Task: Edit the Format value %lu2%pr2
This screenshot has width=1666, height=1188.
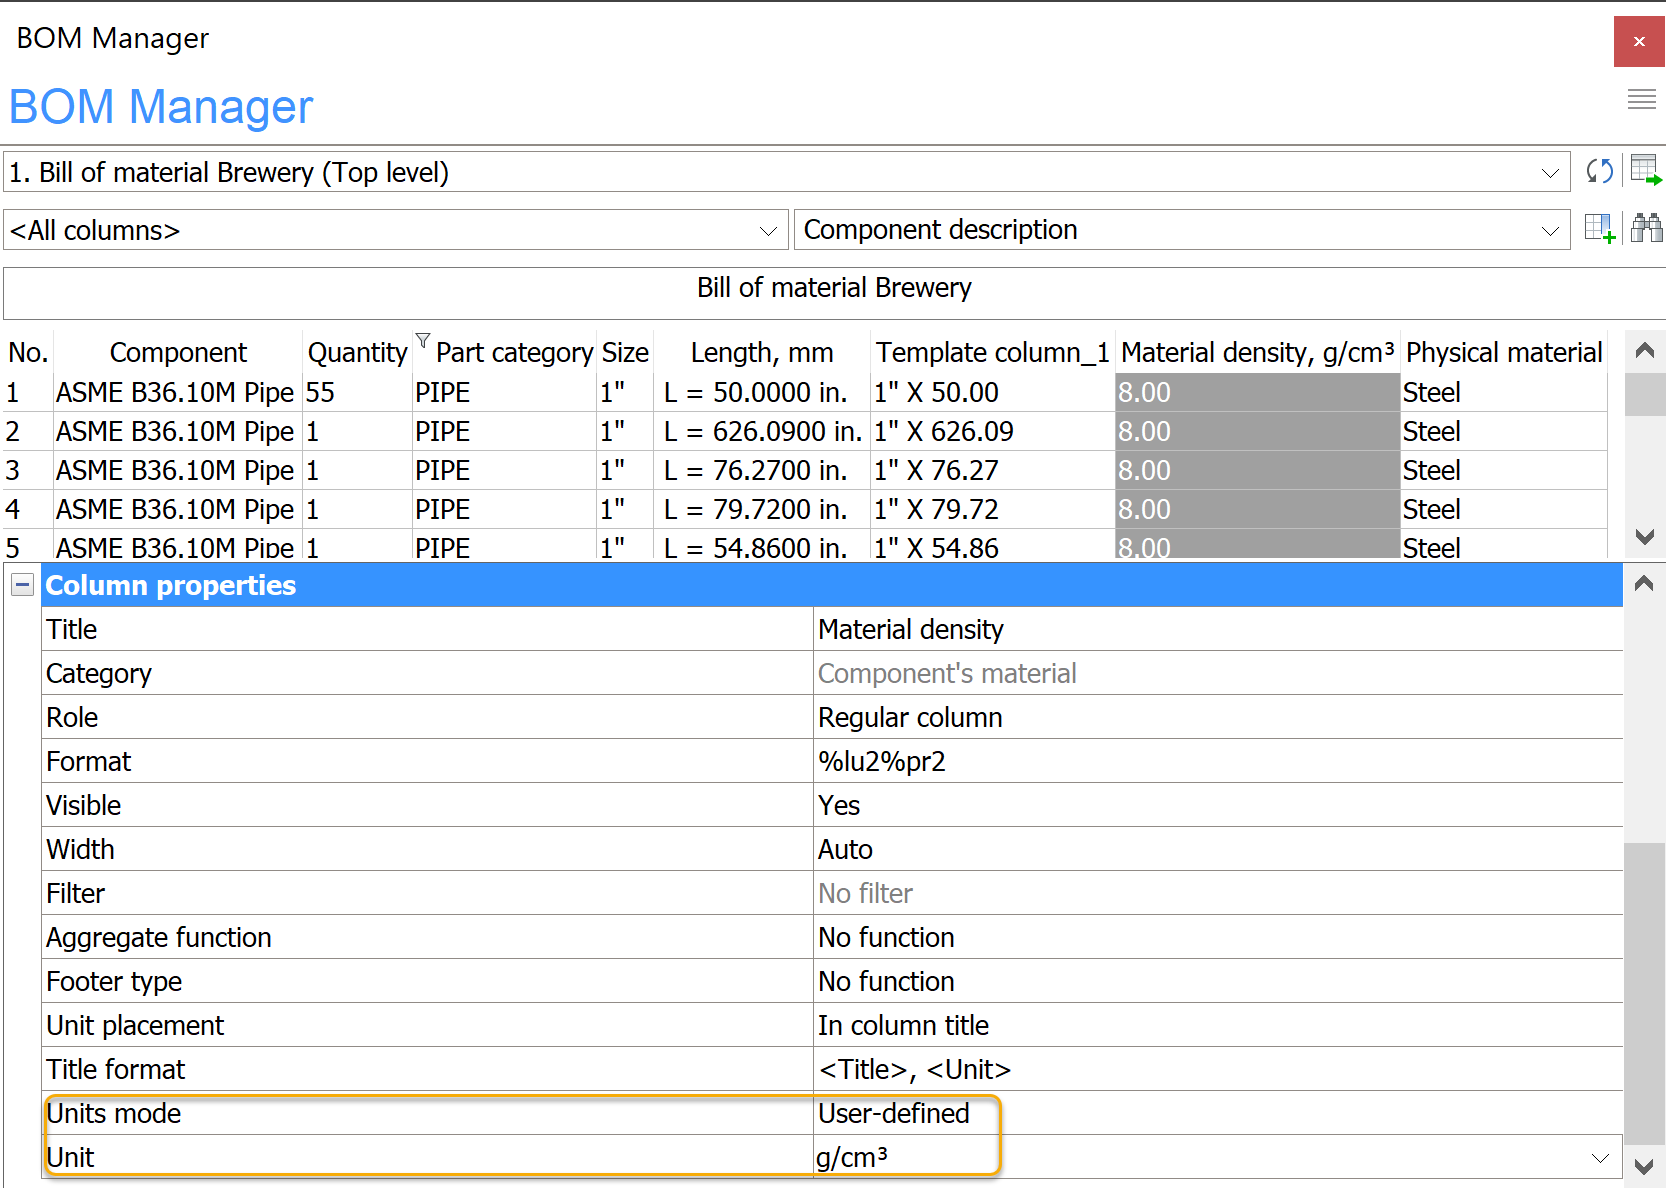Action: 1217,761
